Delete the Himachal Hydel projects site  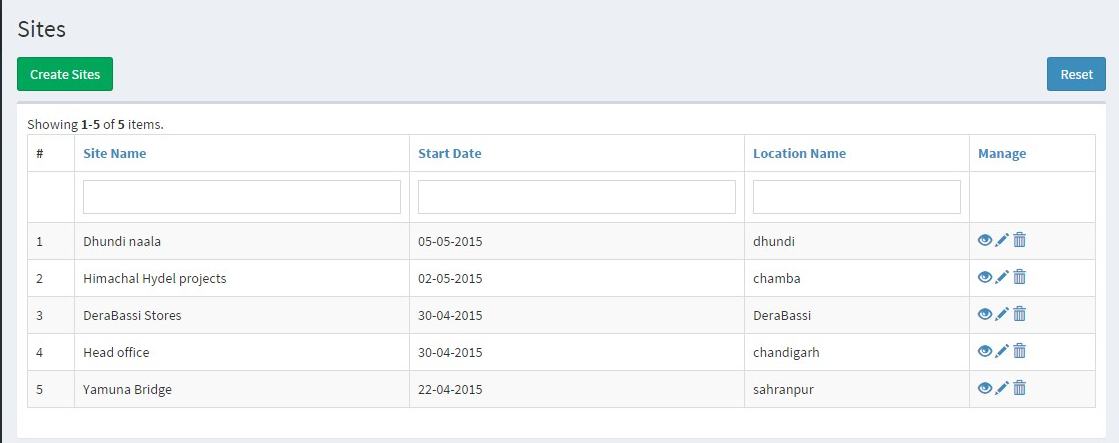[x=1020, y=277]
